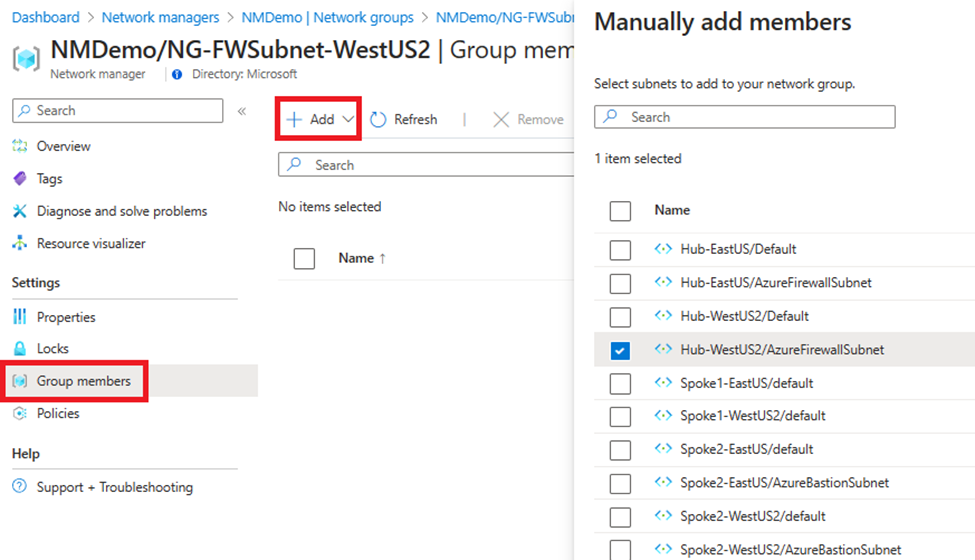The width and height of the screenshot is (975, 560).
Task: Collapse the sidebar with double chevron
Action: coord(242,111)
